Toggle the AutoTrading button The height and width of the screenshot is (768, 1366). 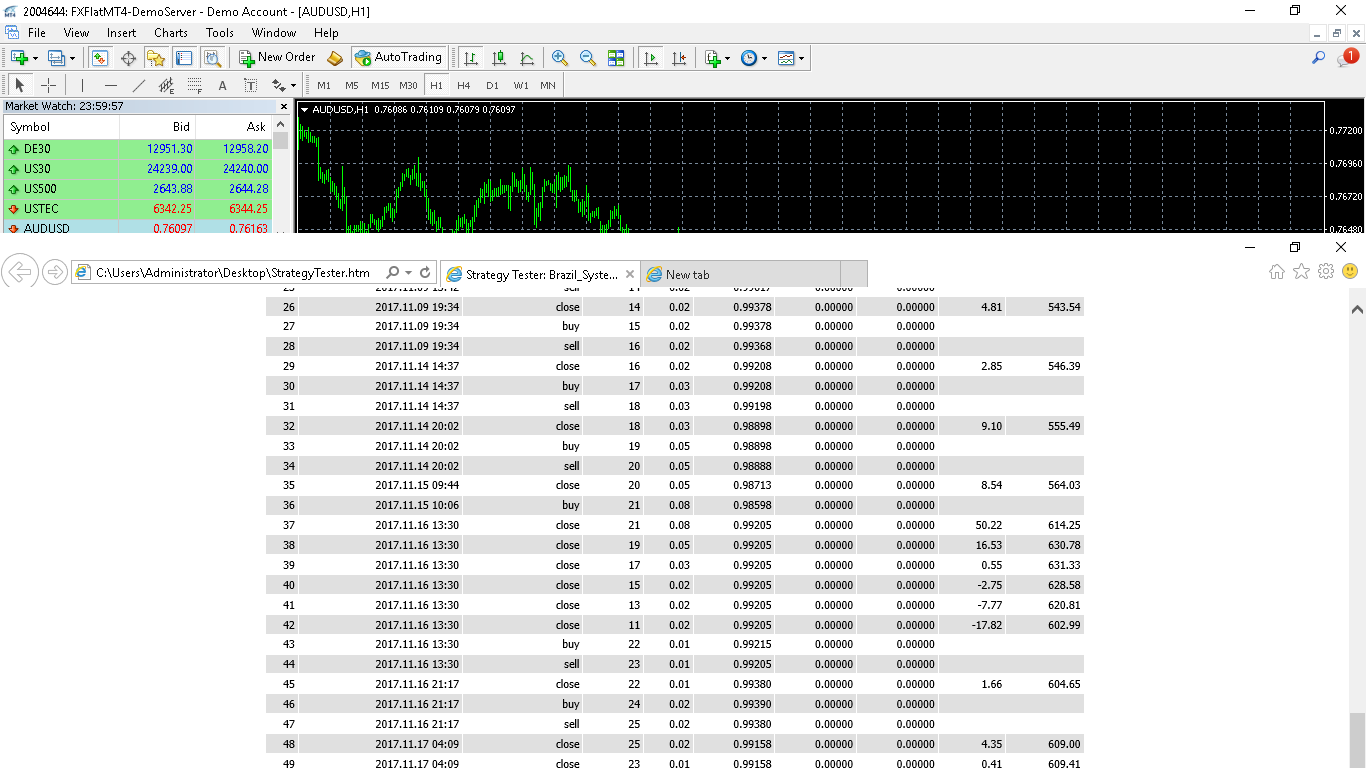point(398,58)
